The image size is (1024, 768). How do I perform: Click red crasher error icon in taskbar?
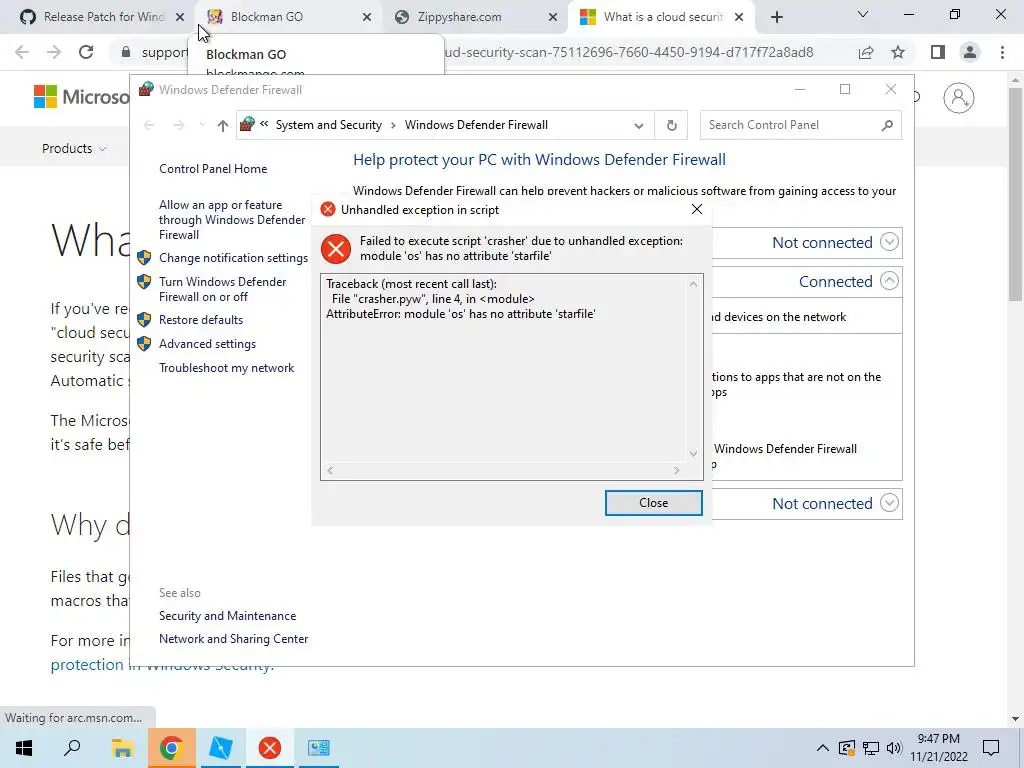[269, 748]
